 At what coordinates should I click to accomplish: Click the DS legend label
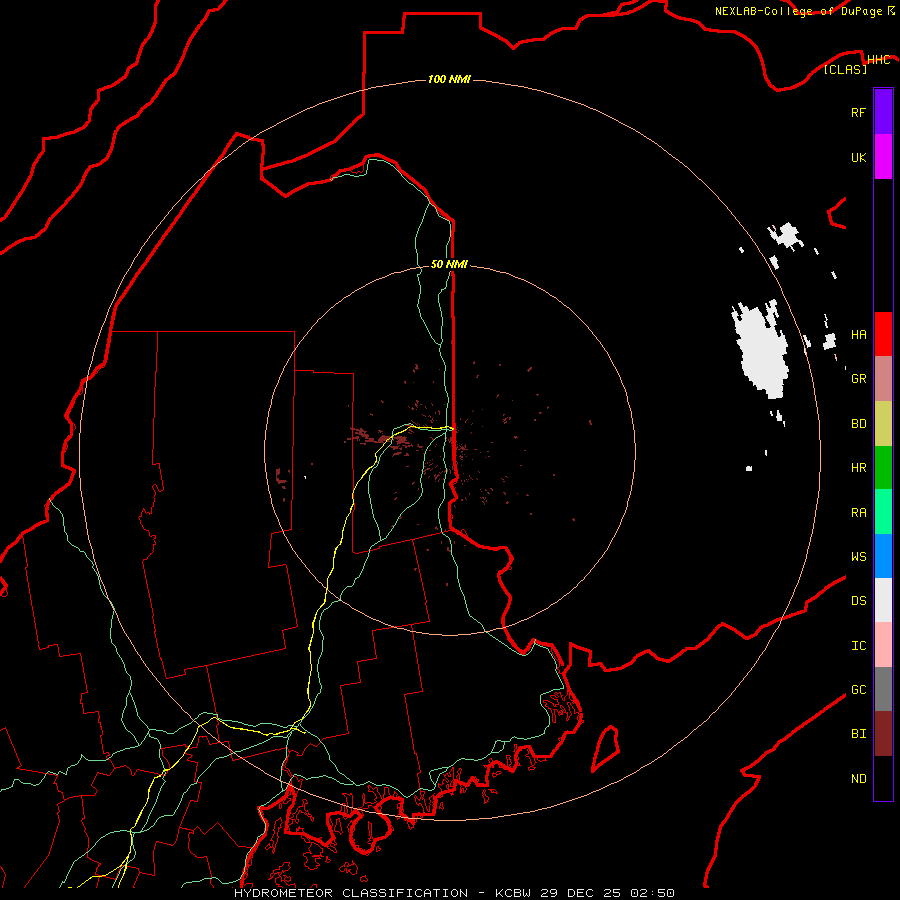(858, 601)
